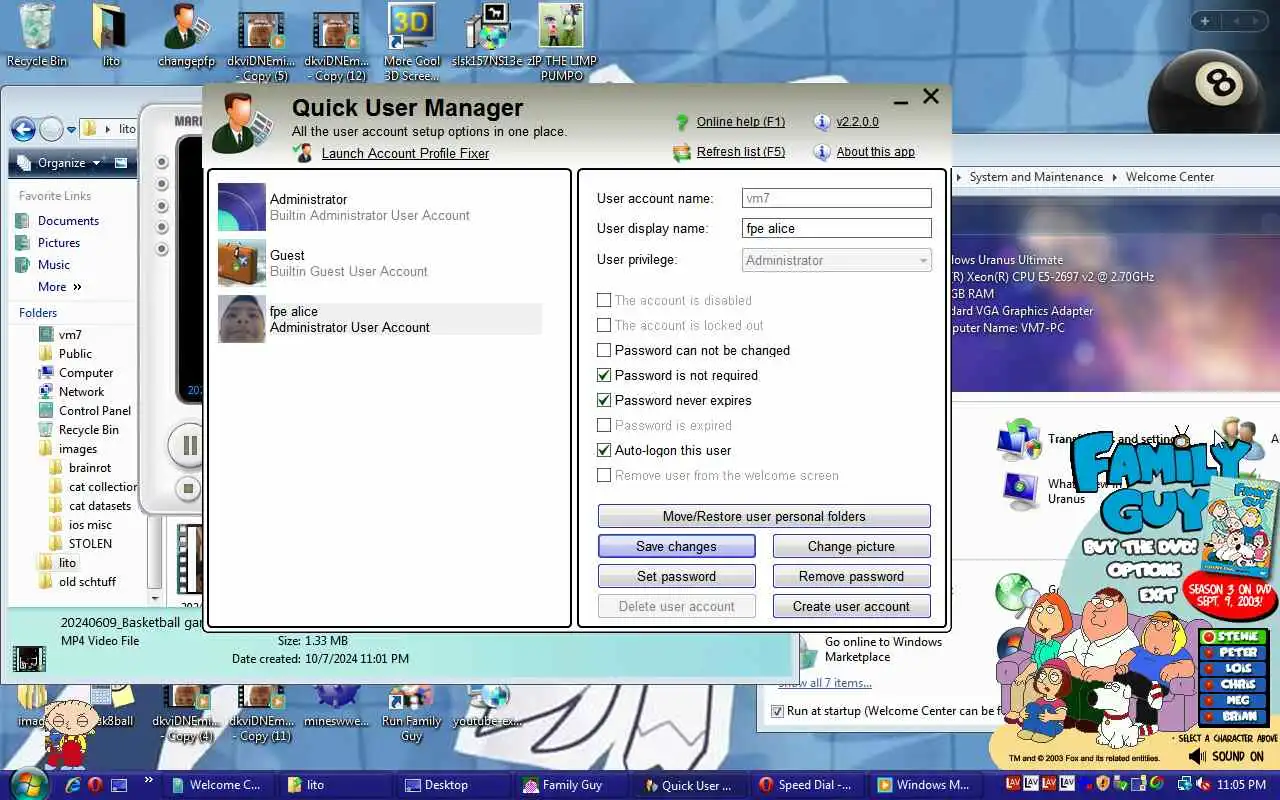
Task: Switch to the Welcome Center taskbar button
Action: click(x=216, y=785)
